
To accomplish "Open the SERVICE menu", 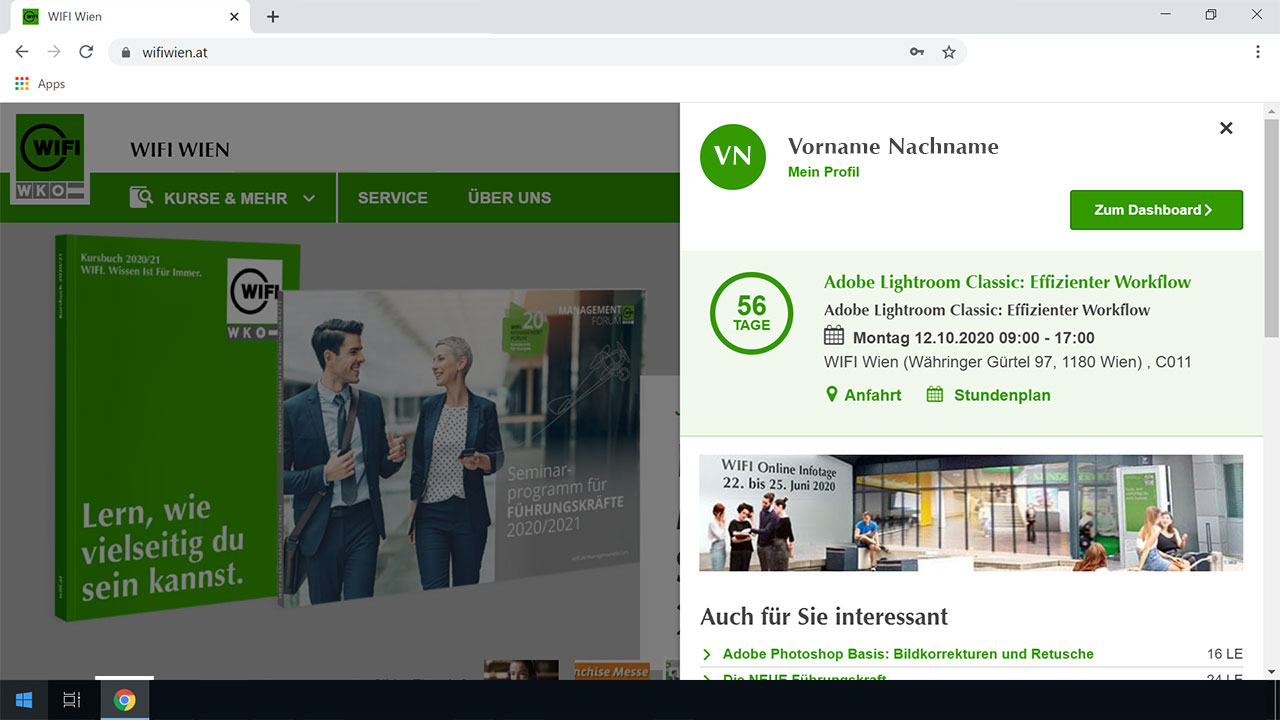I will (393, 198).
